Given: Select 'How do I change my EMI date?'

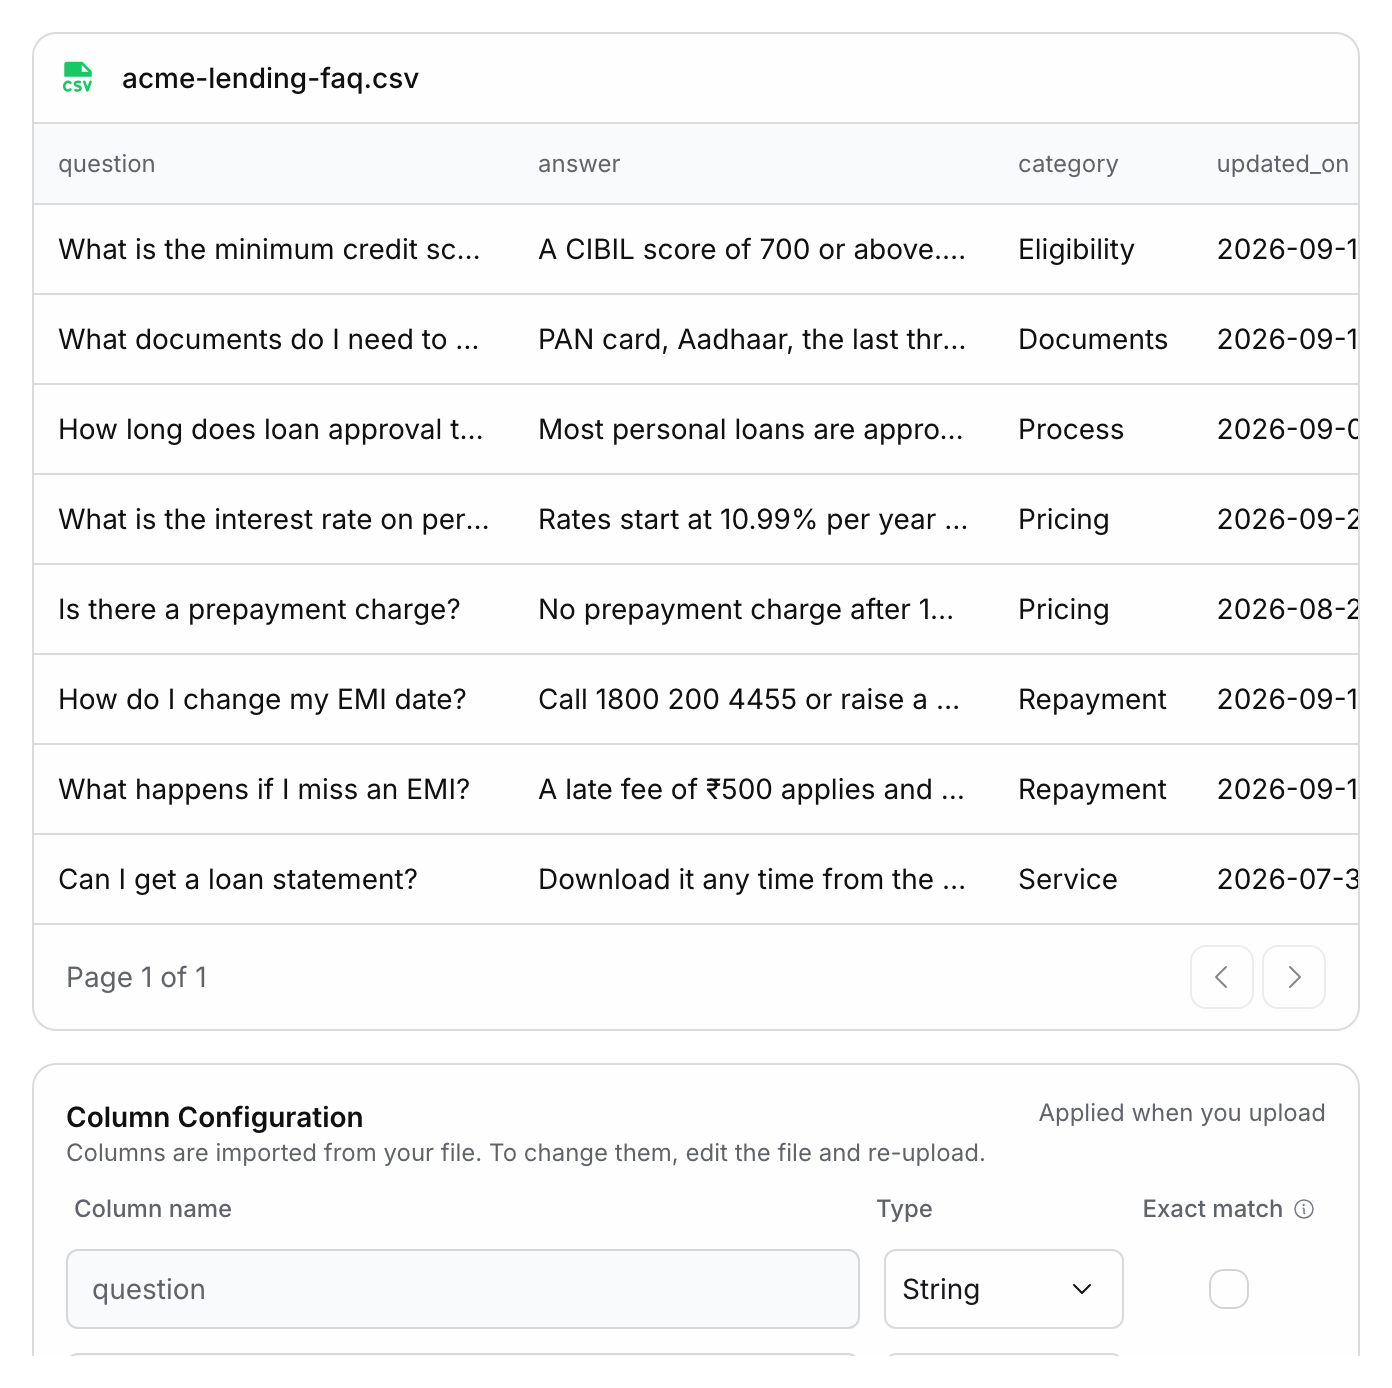Looking at the screenshot, I should [263, 699].
